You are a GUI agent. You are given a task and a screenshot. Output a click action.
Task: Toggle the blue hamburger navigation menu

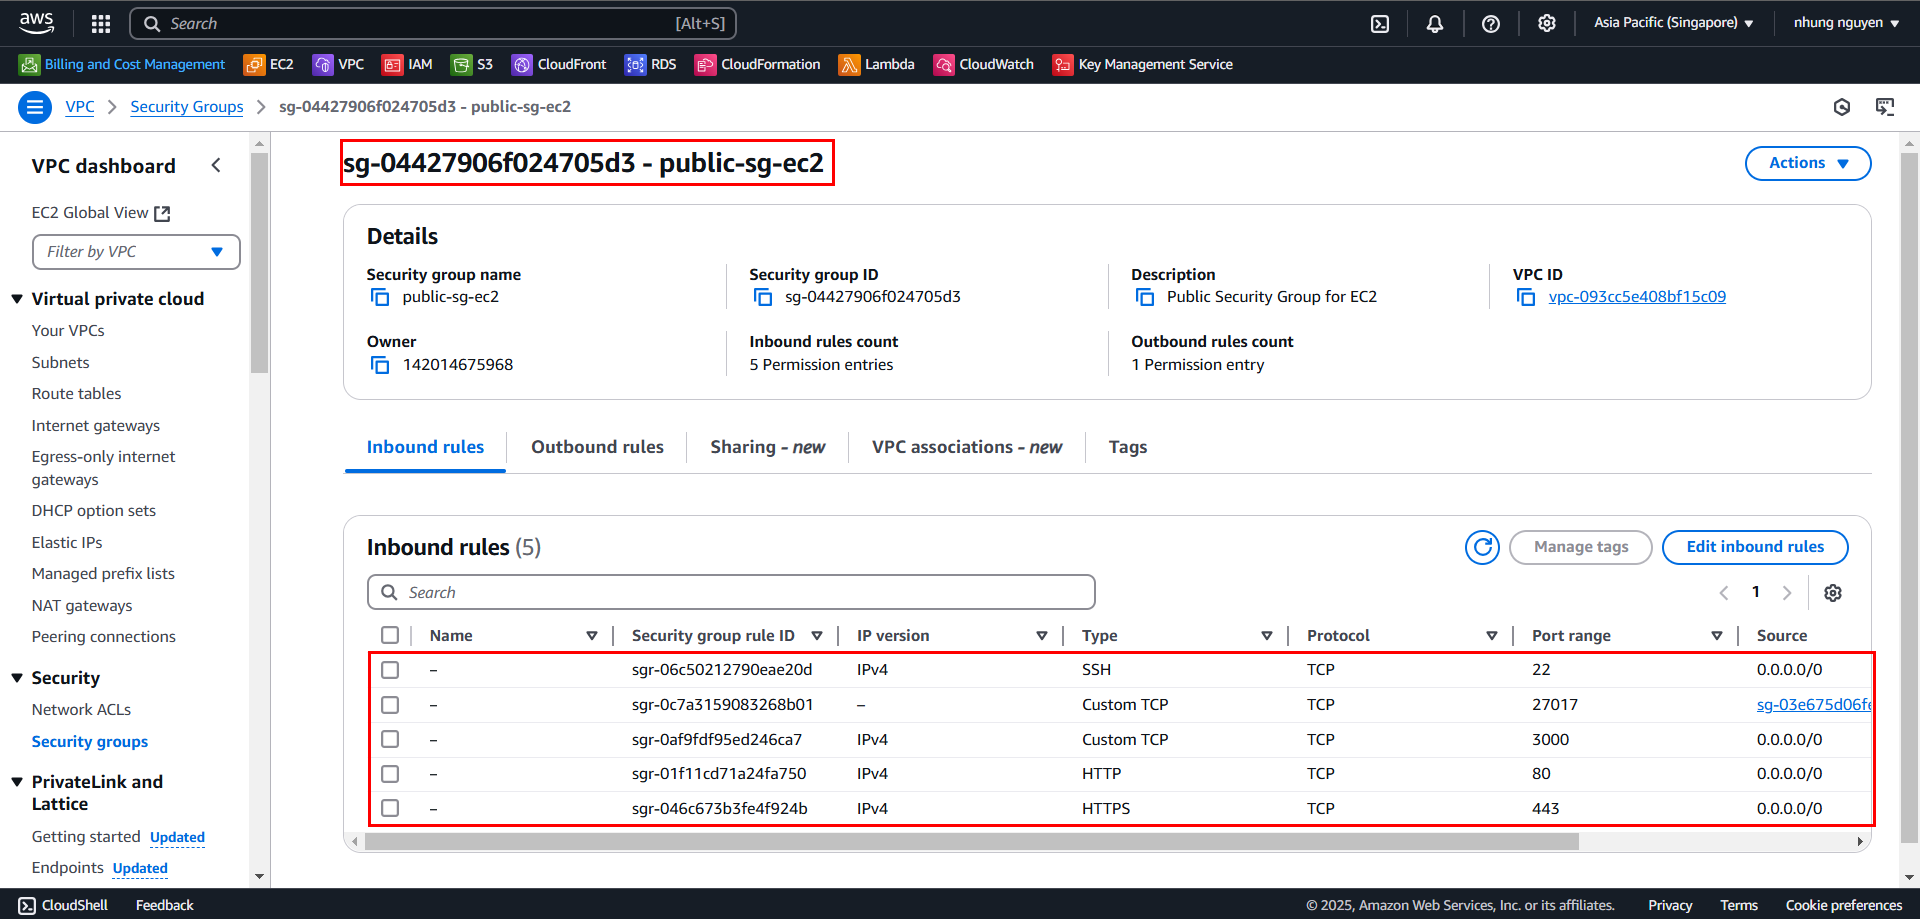click(x=35, y=107)
